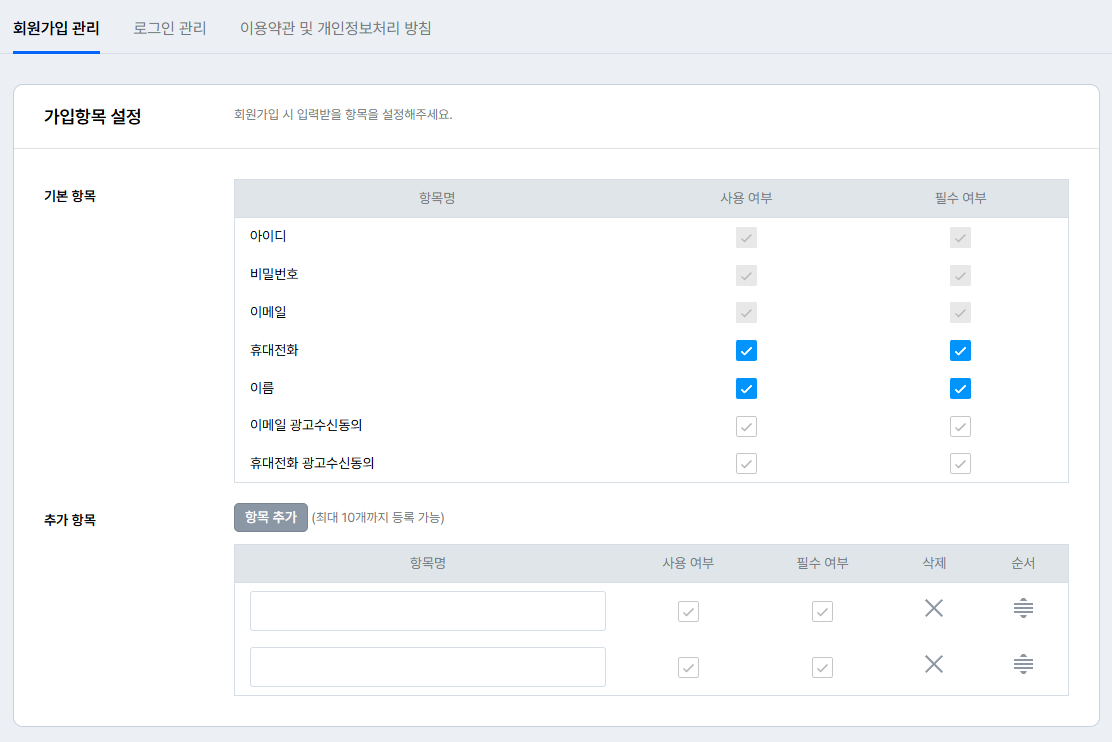Delete the first additional field row
The height and width of the screenshot is (742, 1112).
pos(934,608)
